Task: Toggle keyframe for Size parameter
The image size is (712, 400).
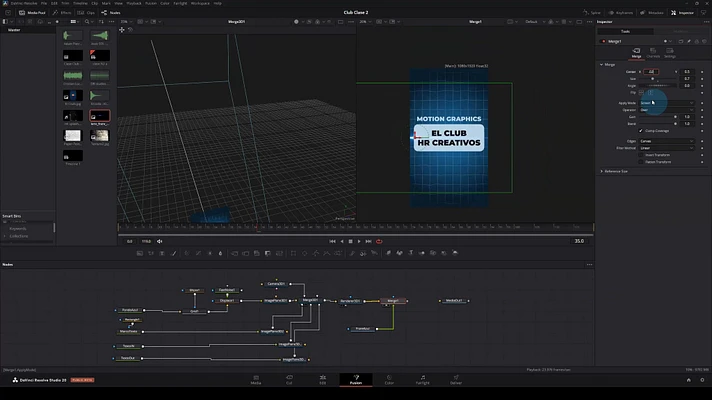Action: pos(702,79)
